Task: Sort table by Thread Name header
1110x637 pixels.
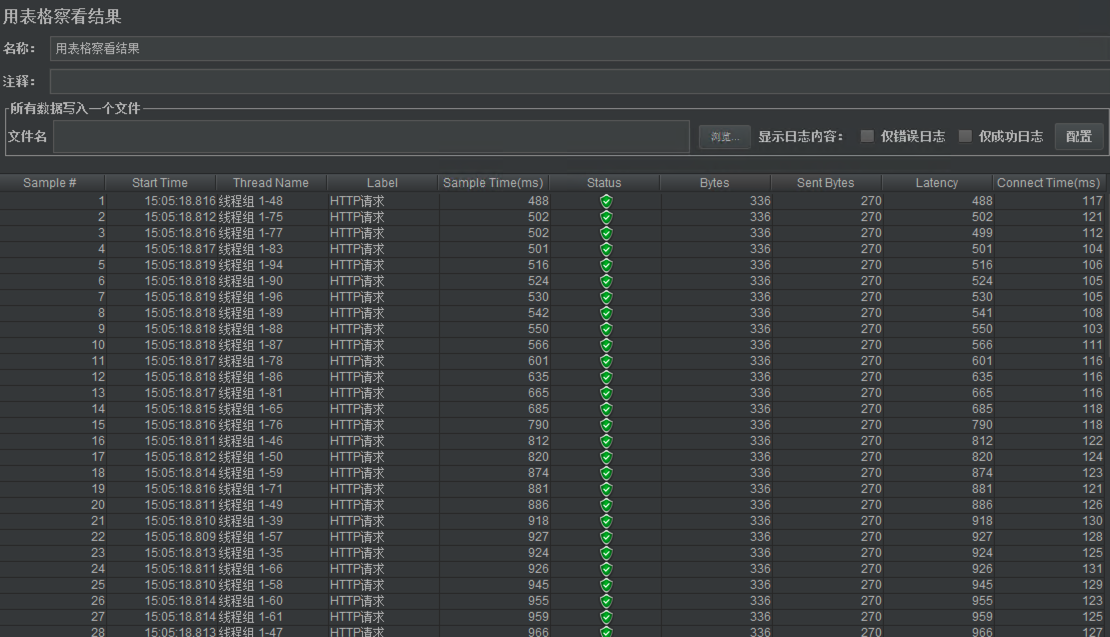Action: pos(271,183)
